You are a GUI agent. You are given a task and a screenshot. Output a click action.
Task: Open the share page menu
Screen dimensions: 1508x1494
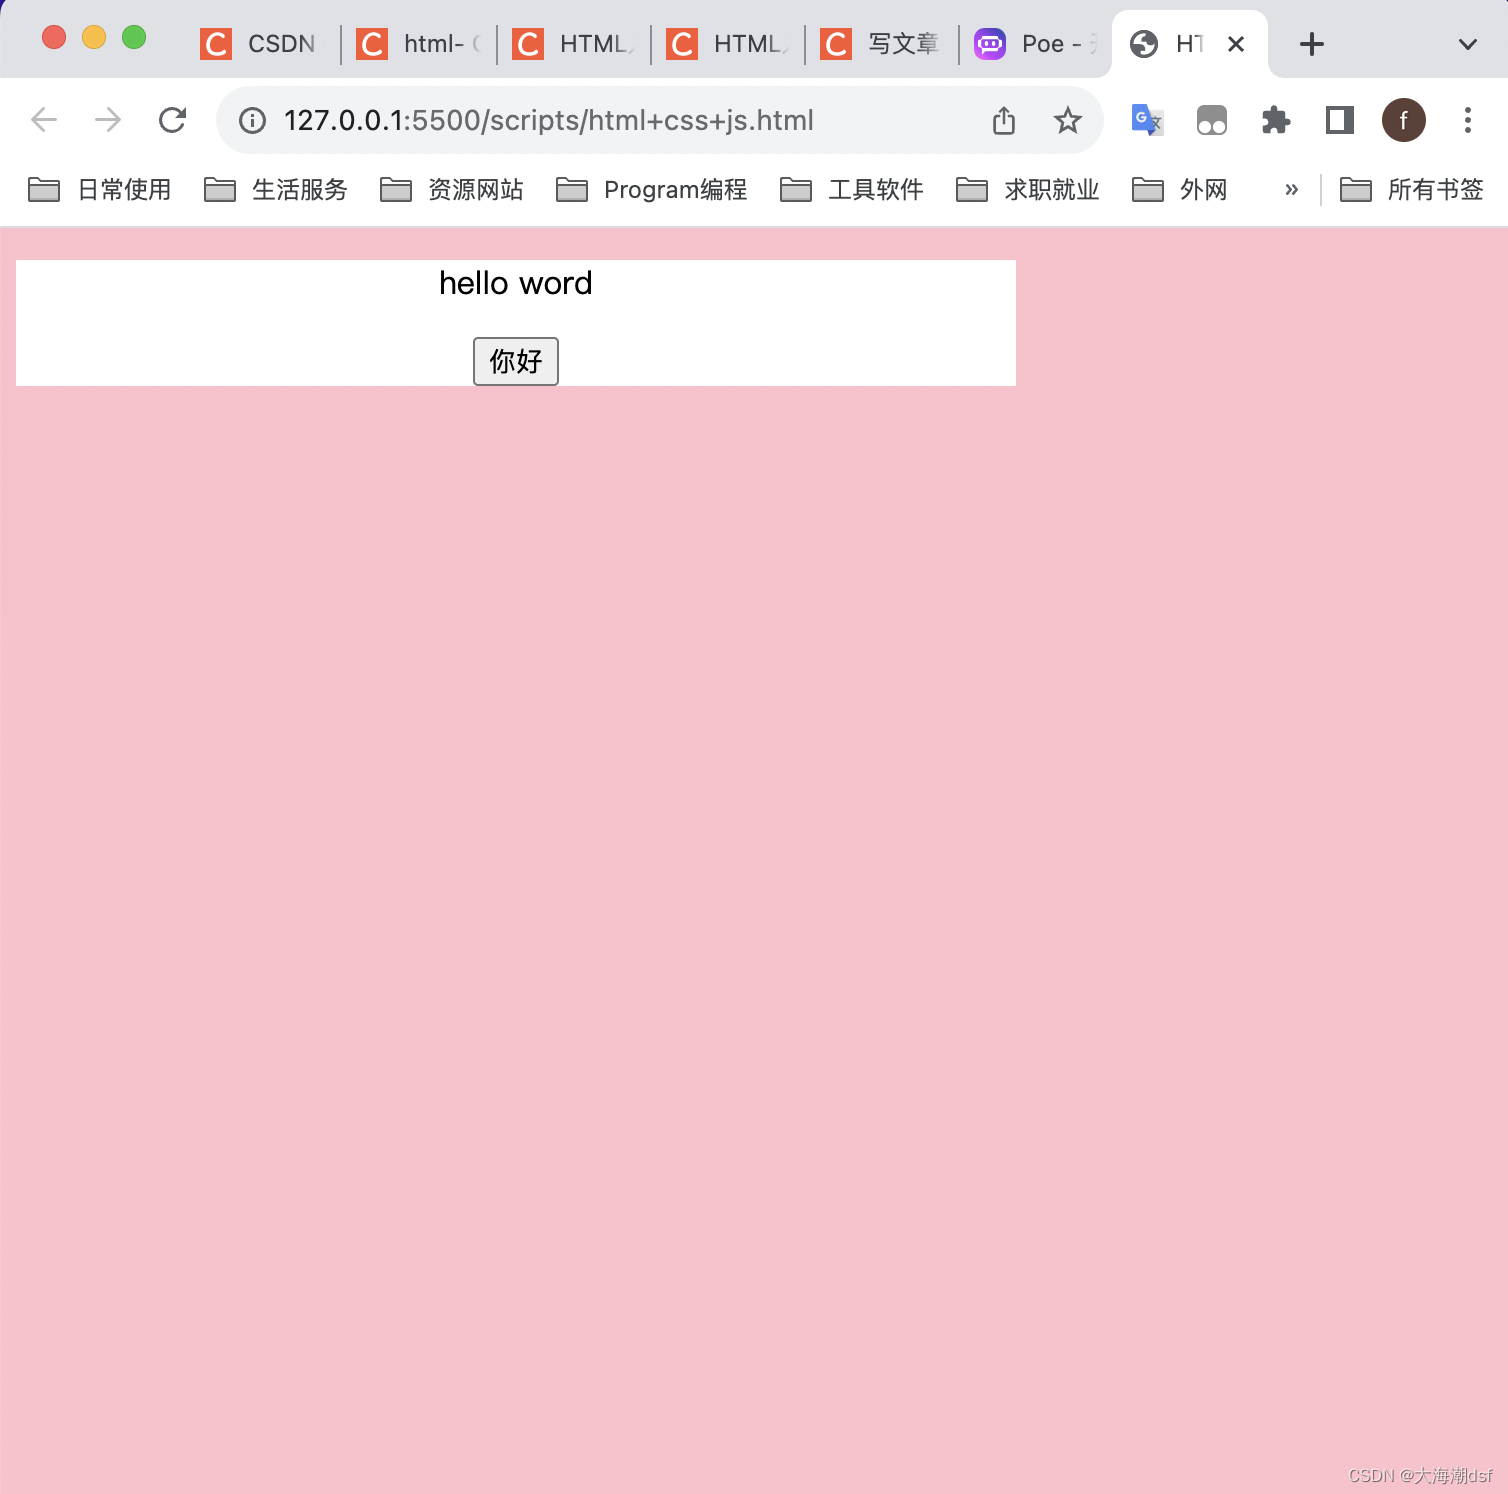(x=1003, y=119)
